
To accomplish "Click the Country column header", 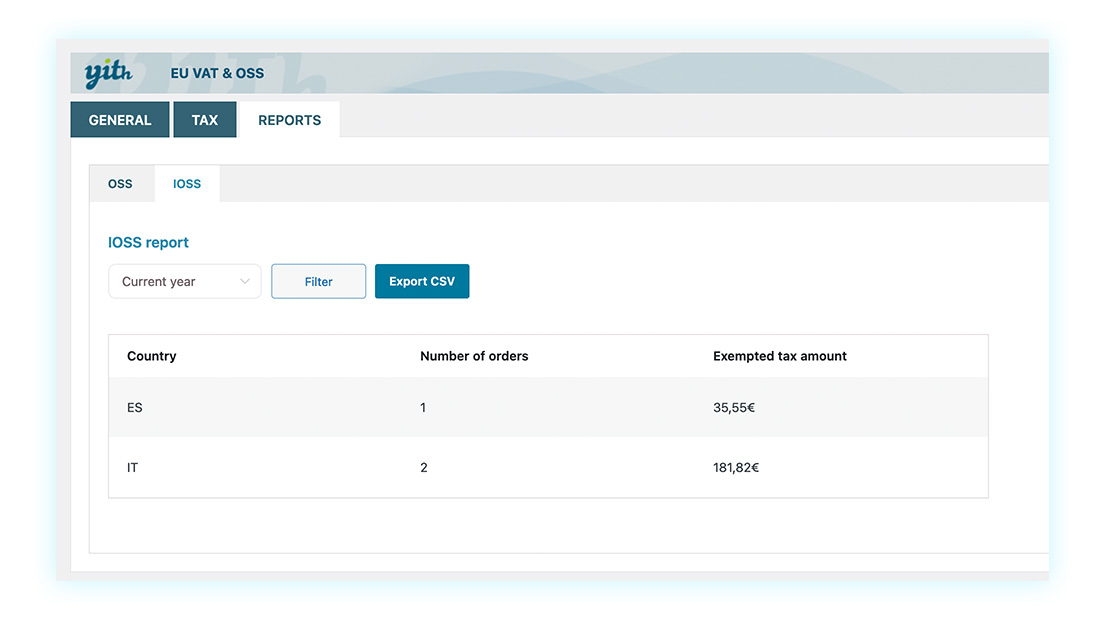I will point(152,356).
